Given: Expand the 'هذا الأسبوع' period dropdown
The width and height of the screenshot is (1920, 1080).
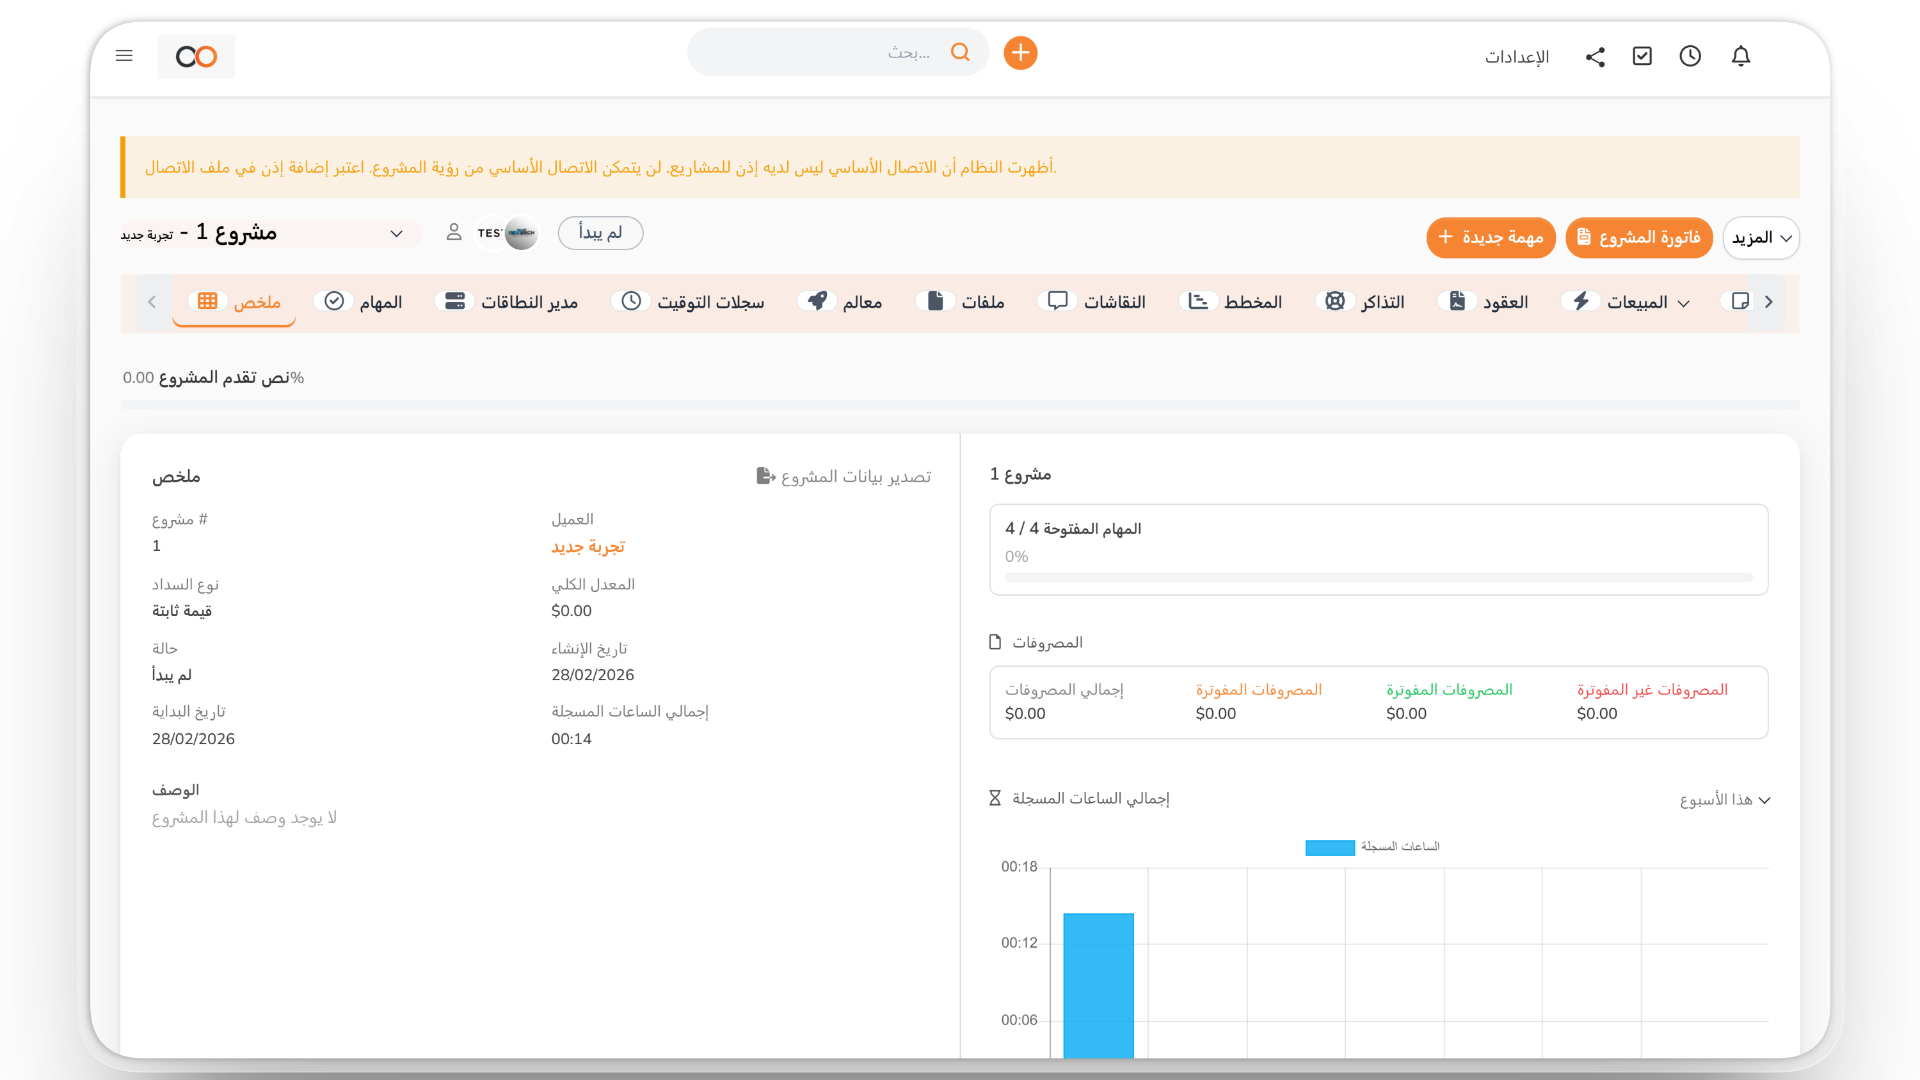Looking at the screenshot, I should [x=1724, y=800].
